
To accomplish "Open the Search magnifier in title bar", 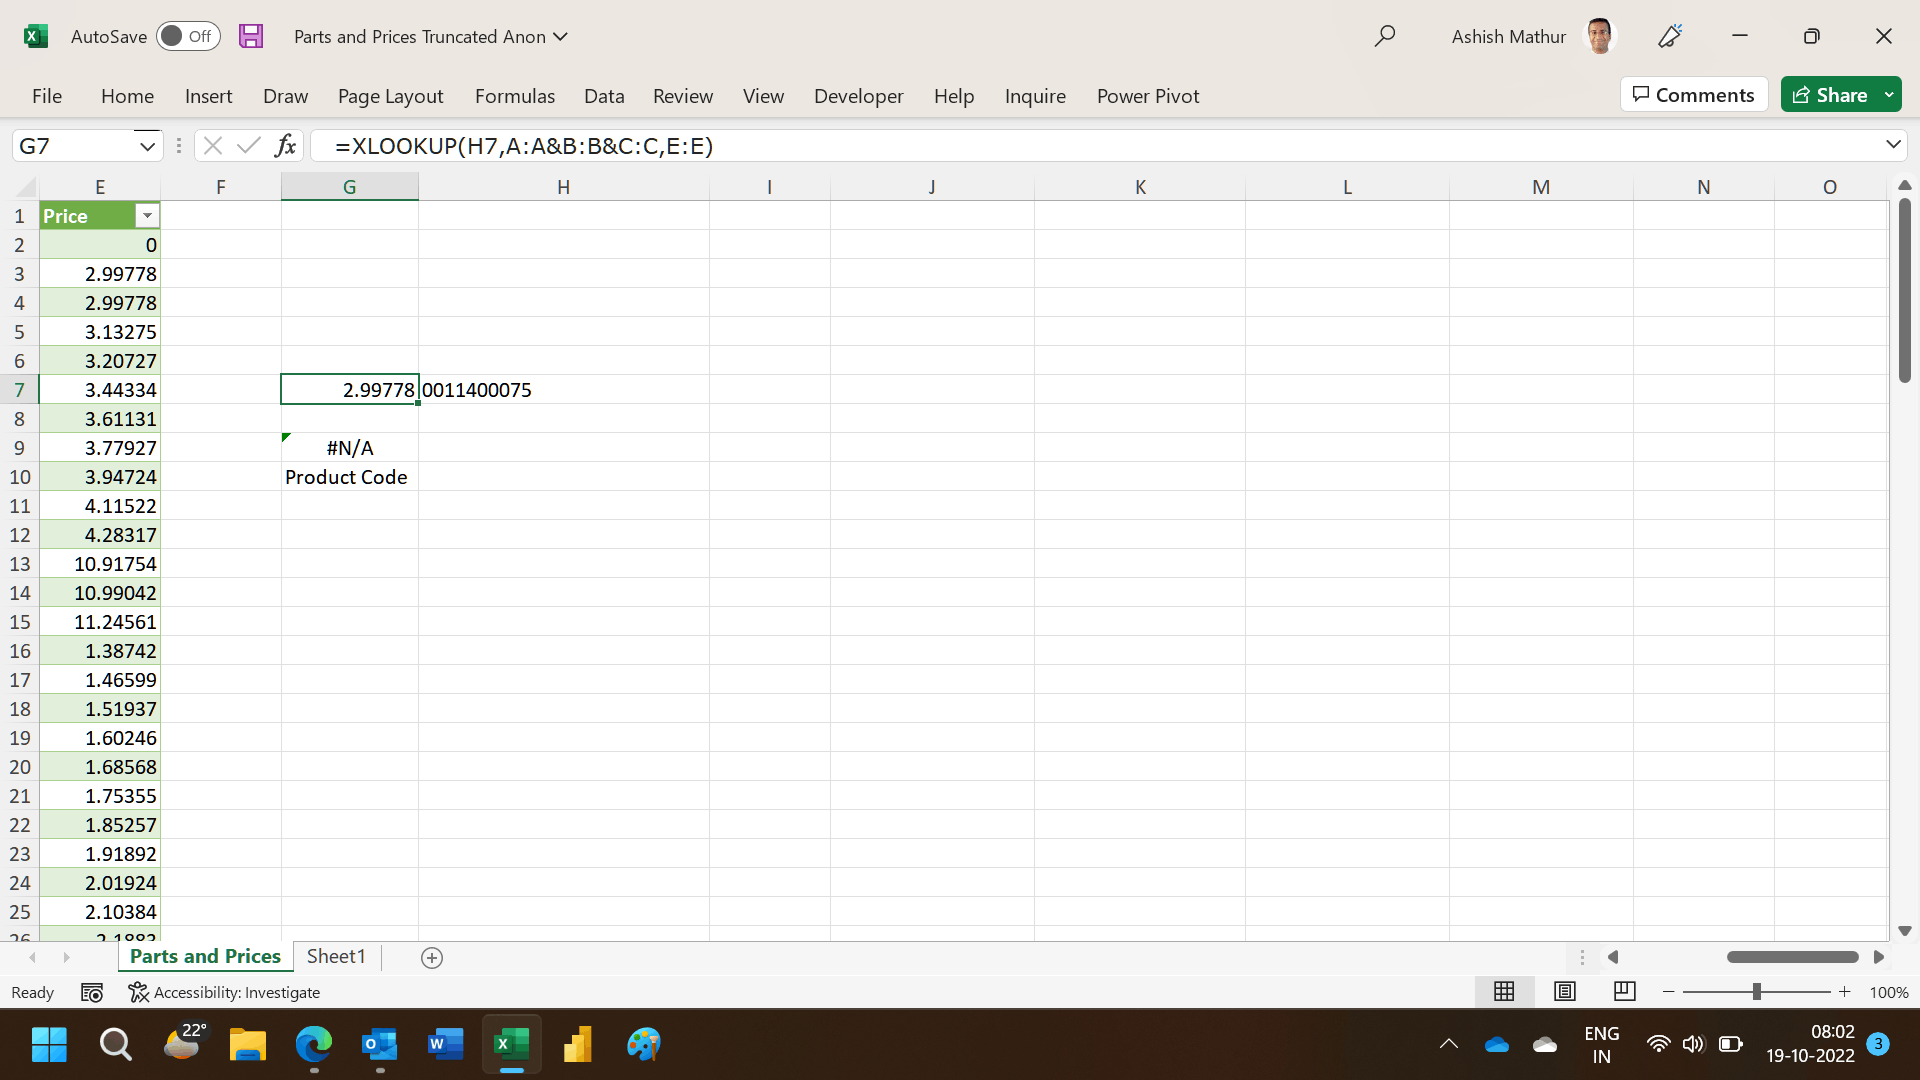I will click(1384, 36).
